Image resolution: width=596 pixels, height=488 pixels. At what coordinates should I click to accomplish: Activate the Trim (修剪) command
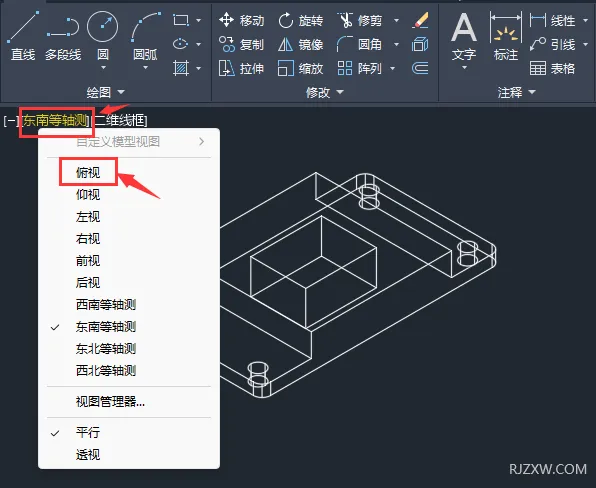(359, 20)
